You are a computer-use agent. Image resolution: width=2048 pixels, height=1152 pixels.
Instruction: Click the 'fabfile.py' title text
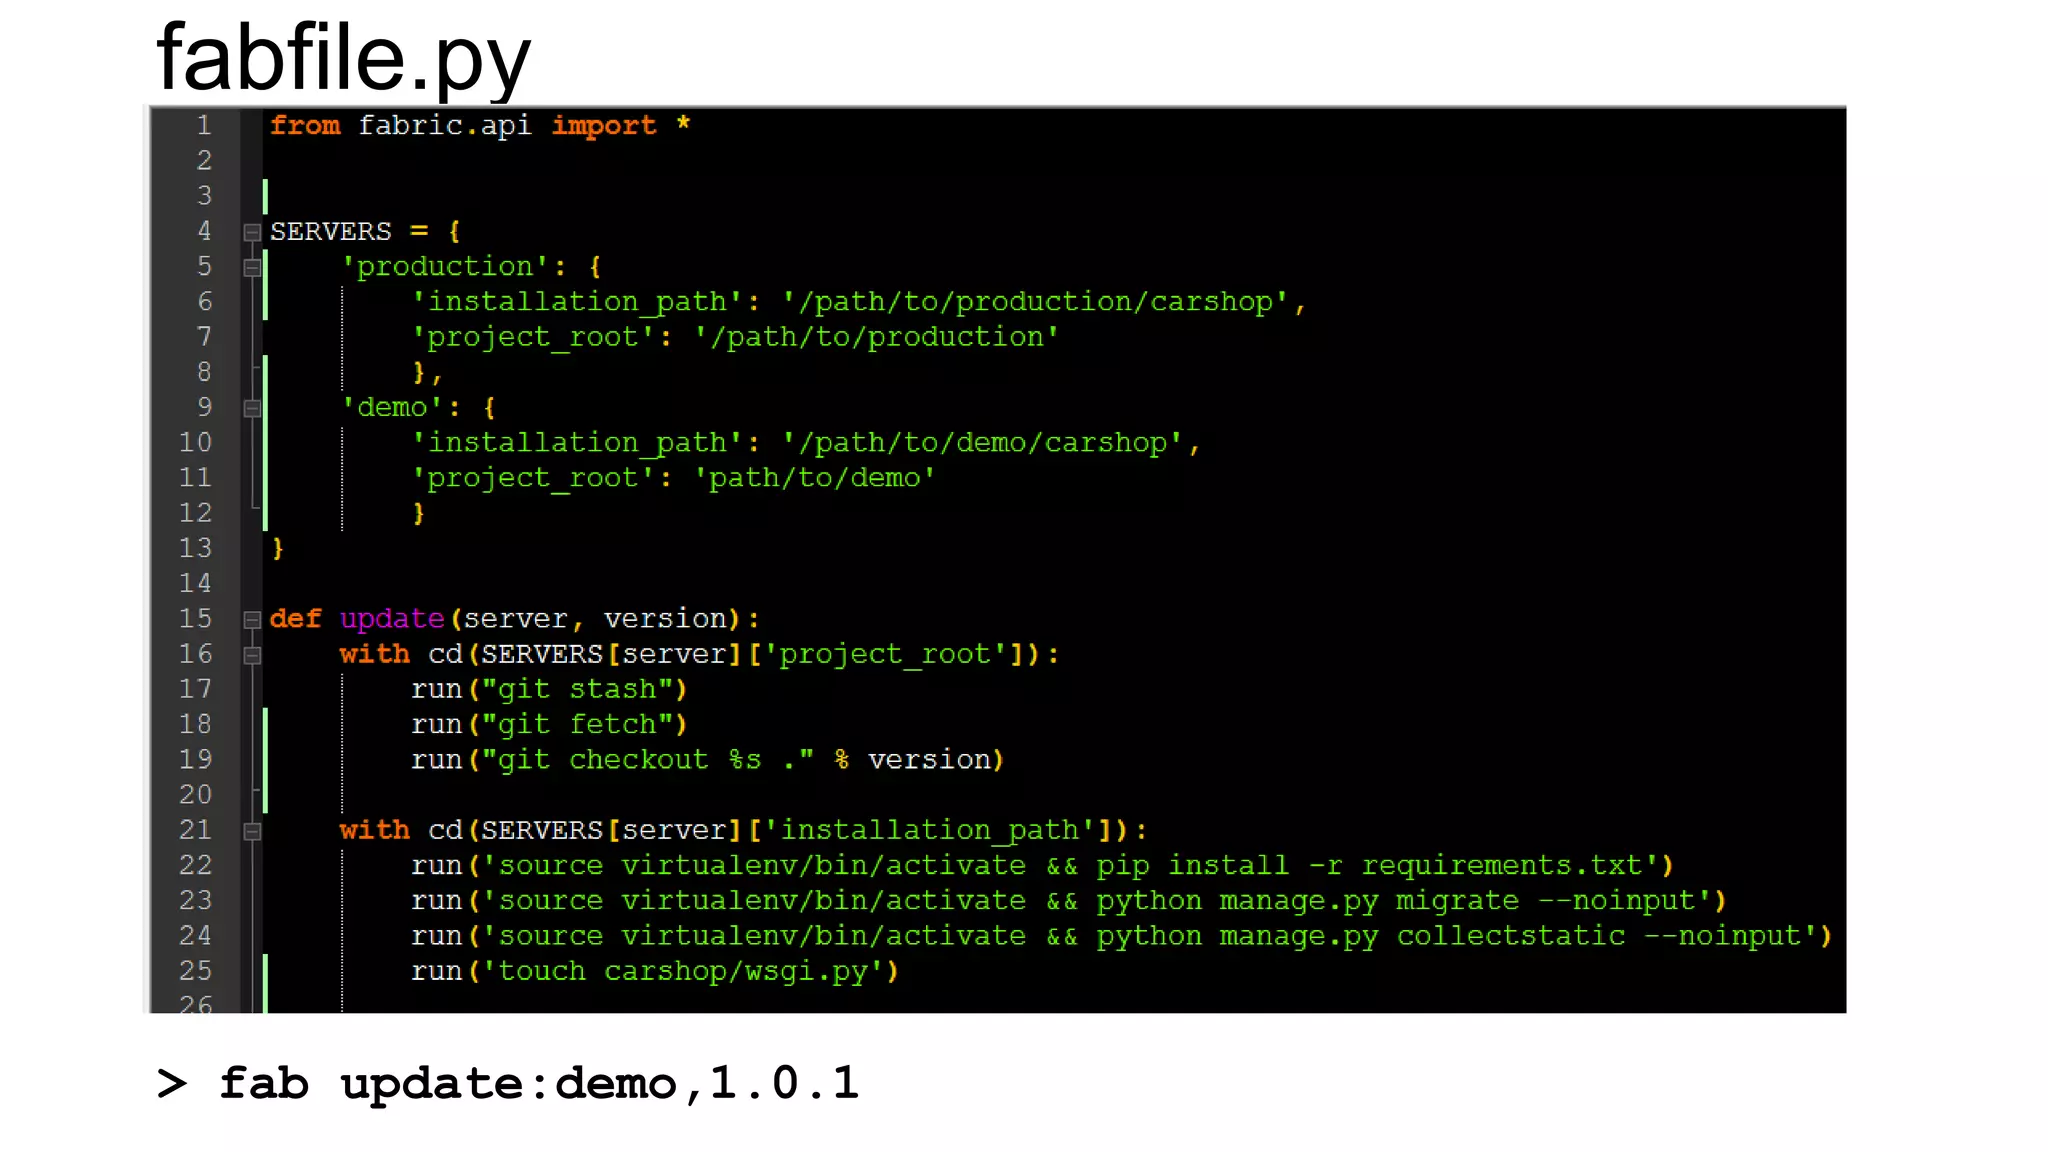[x=343, y=58]
